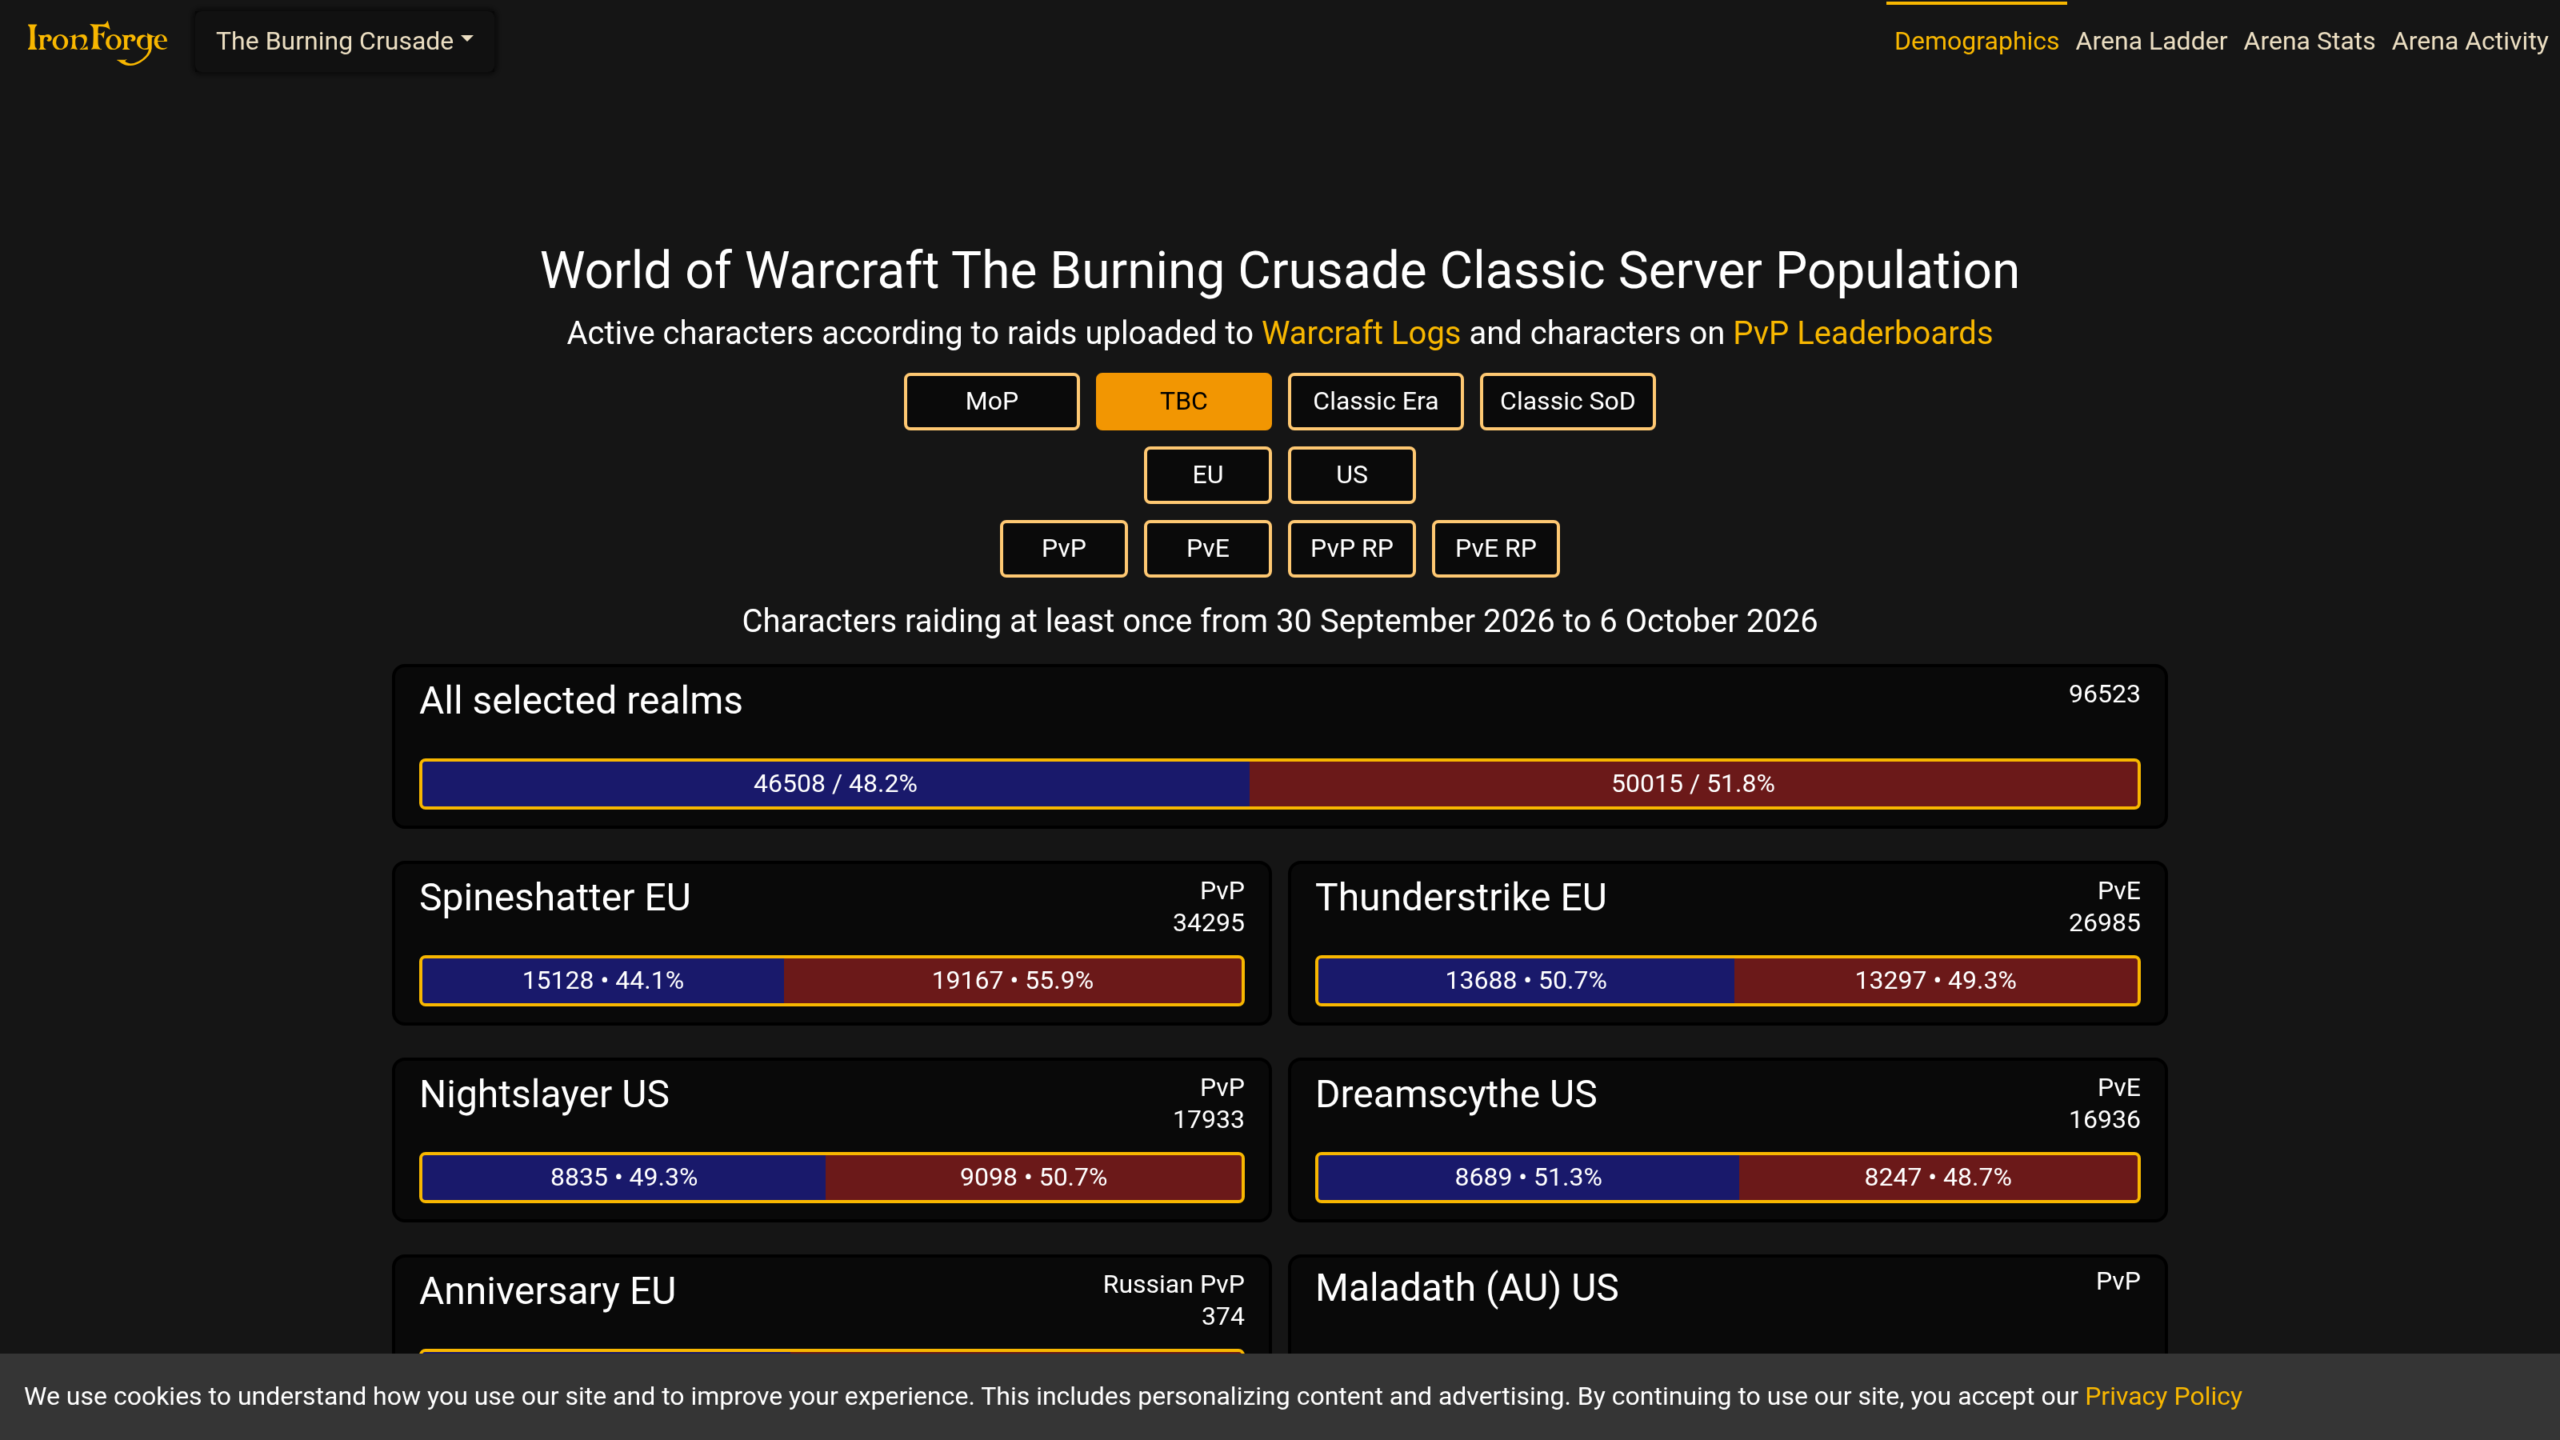This screenshot has height=1440, width=2560.
Task: Select Thunderstrike EU realm title
Action: 1461,897
